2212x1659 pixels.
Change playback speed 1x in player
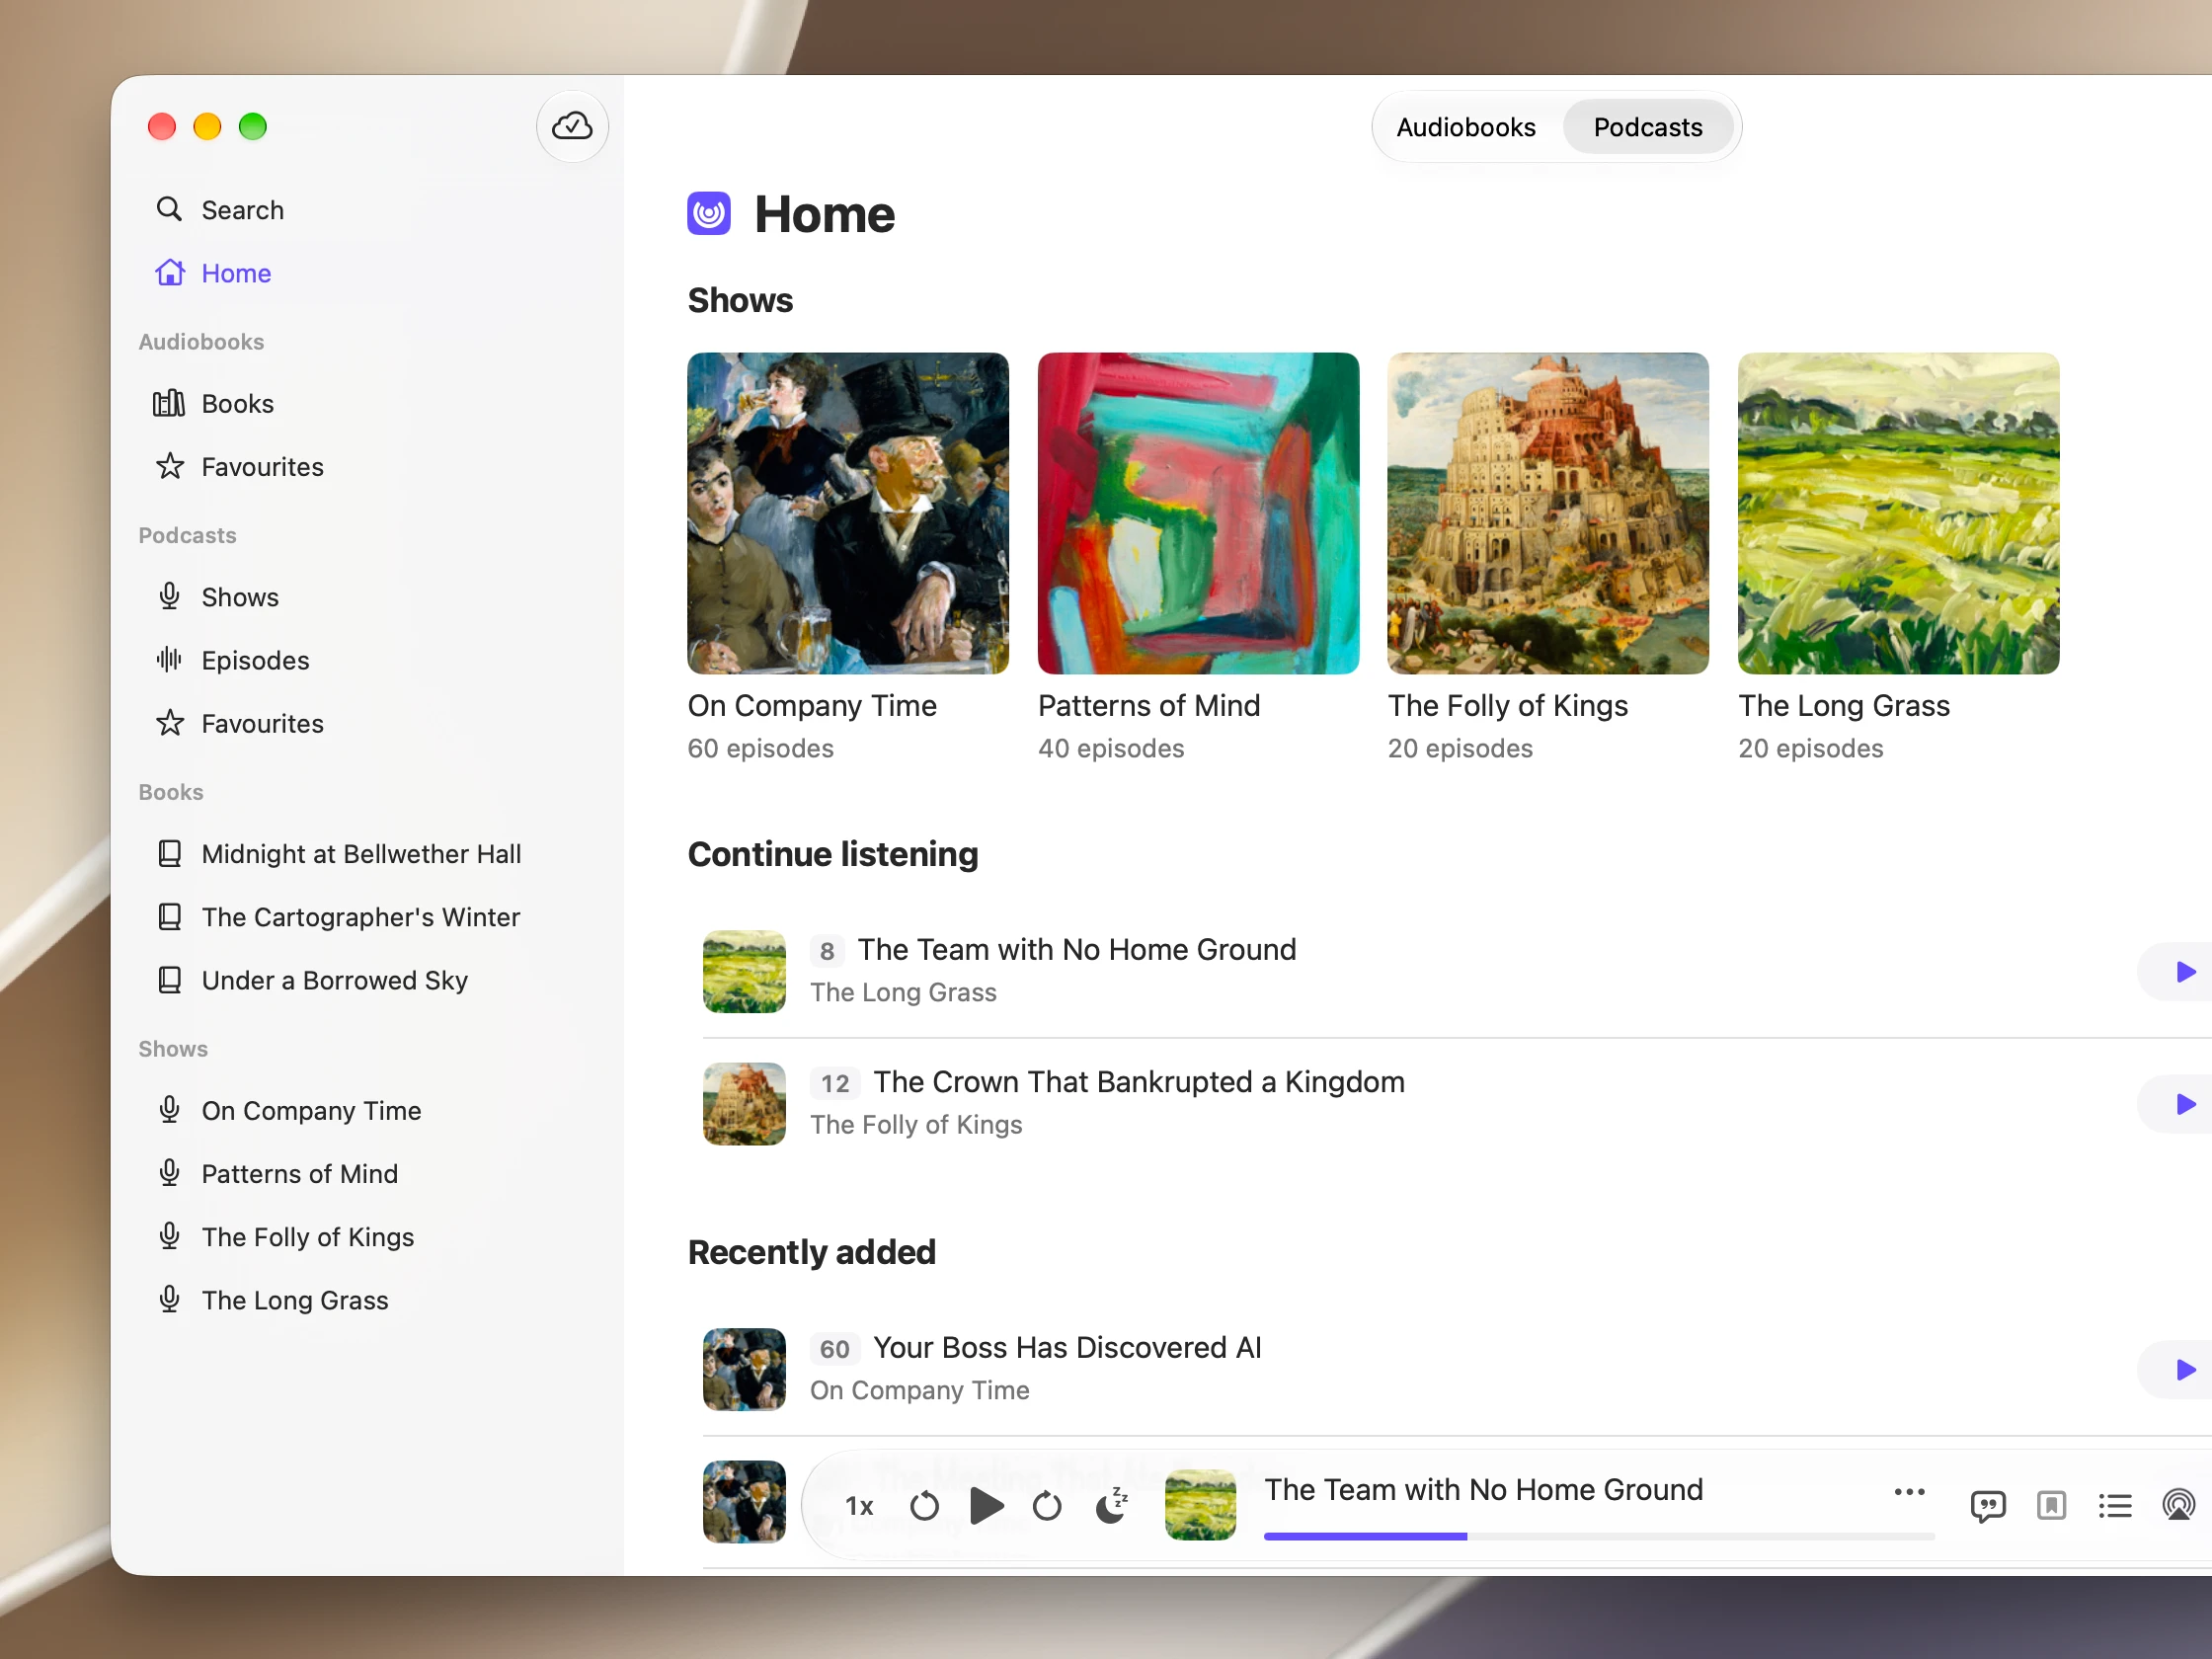(x=859, y=1506)
